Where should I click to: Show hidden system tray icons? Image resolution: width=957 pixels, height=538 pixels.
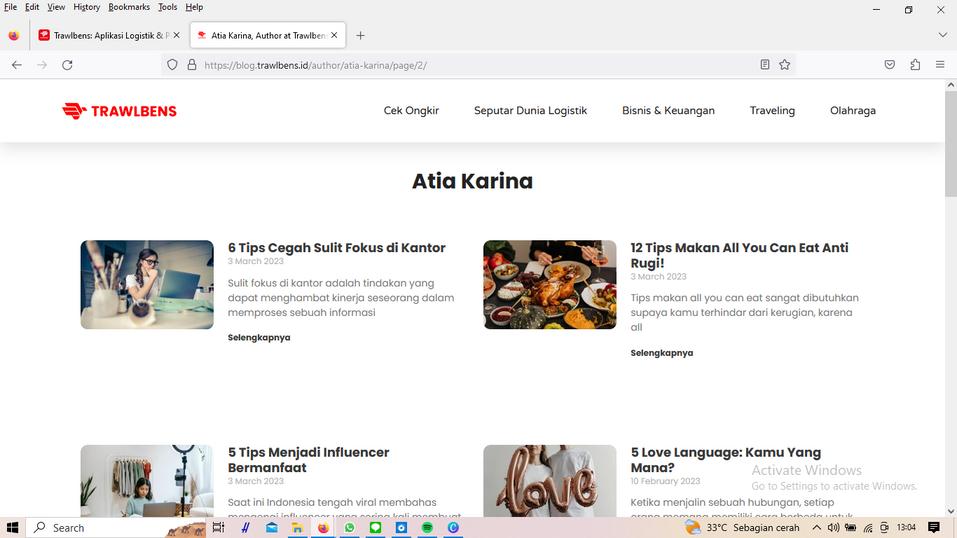[817, 528]
